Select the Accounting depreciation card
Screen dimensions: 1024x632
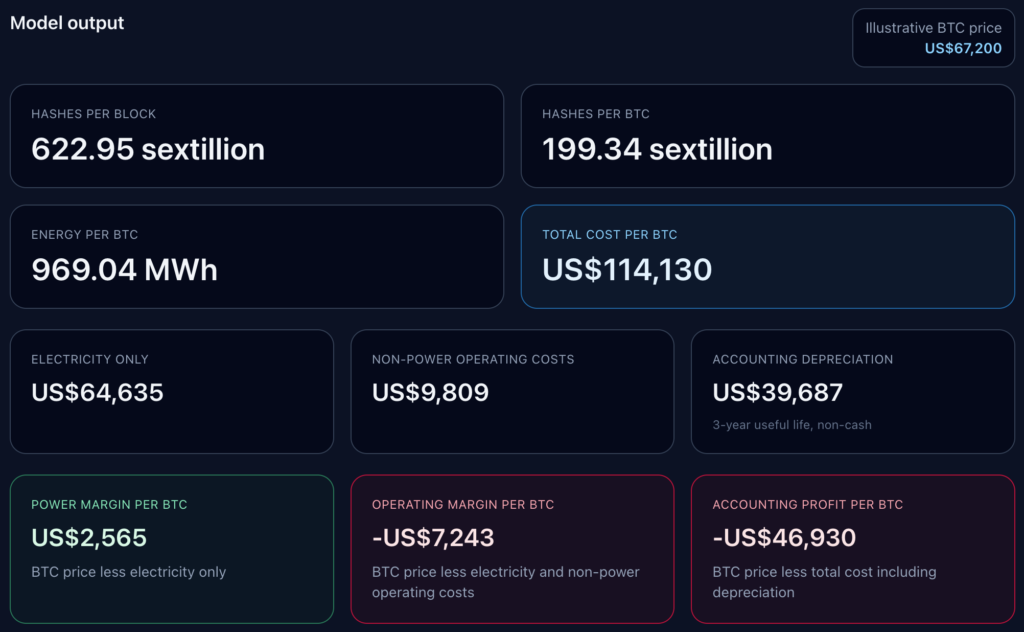click(852, 391)
